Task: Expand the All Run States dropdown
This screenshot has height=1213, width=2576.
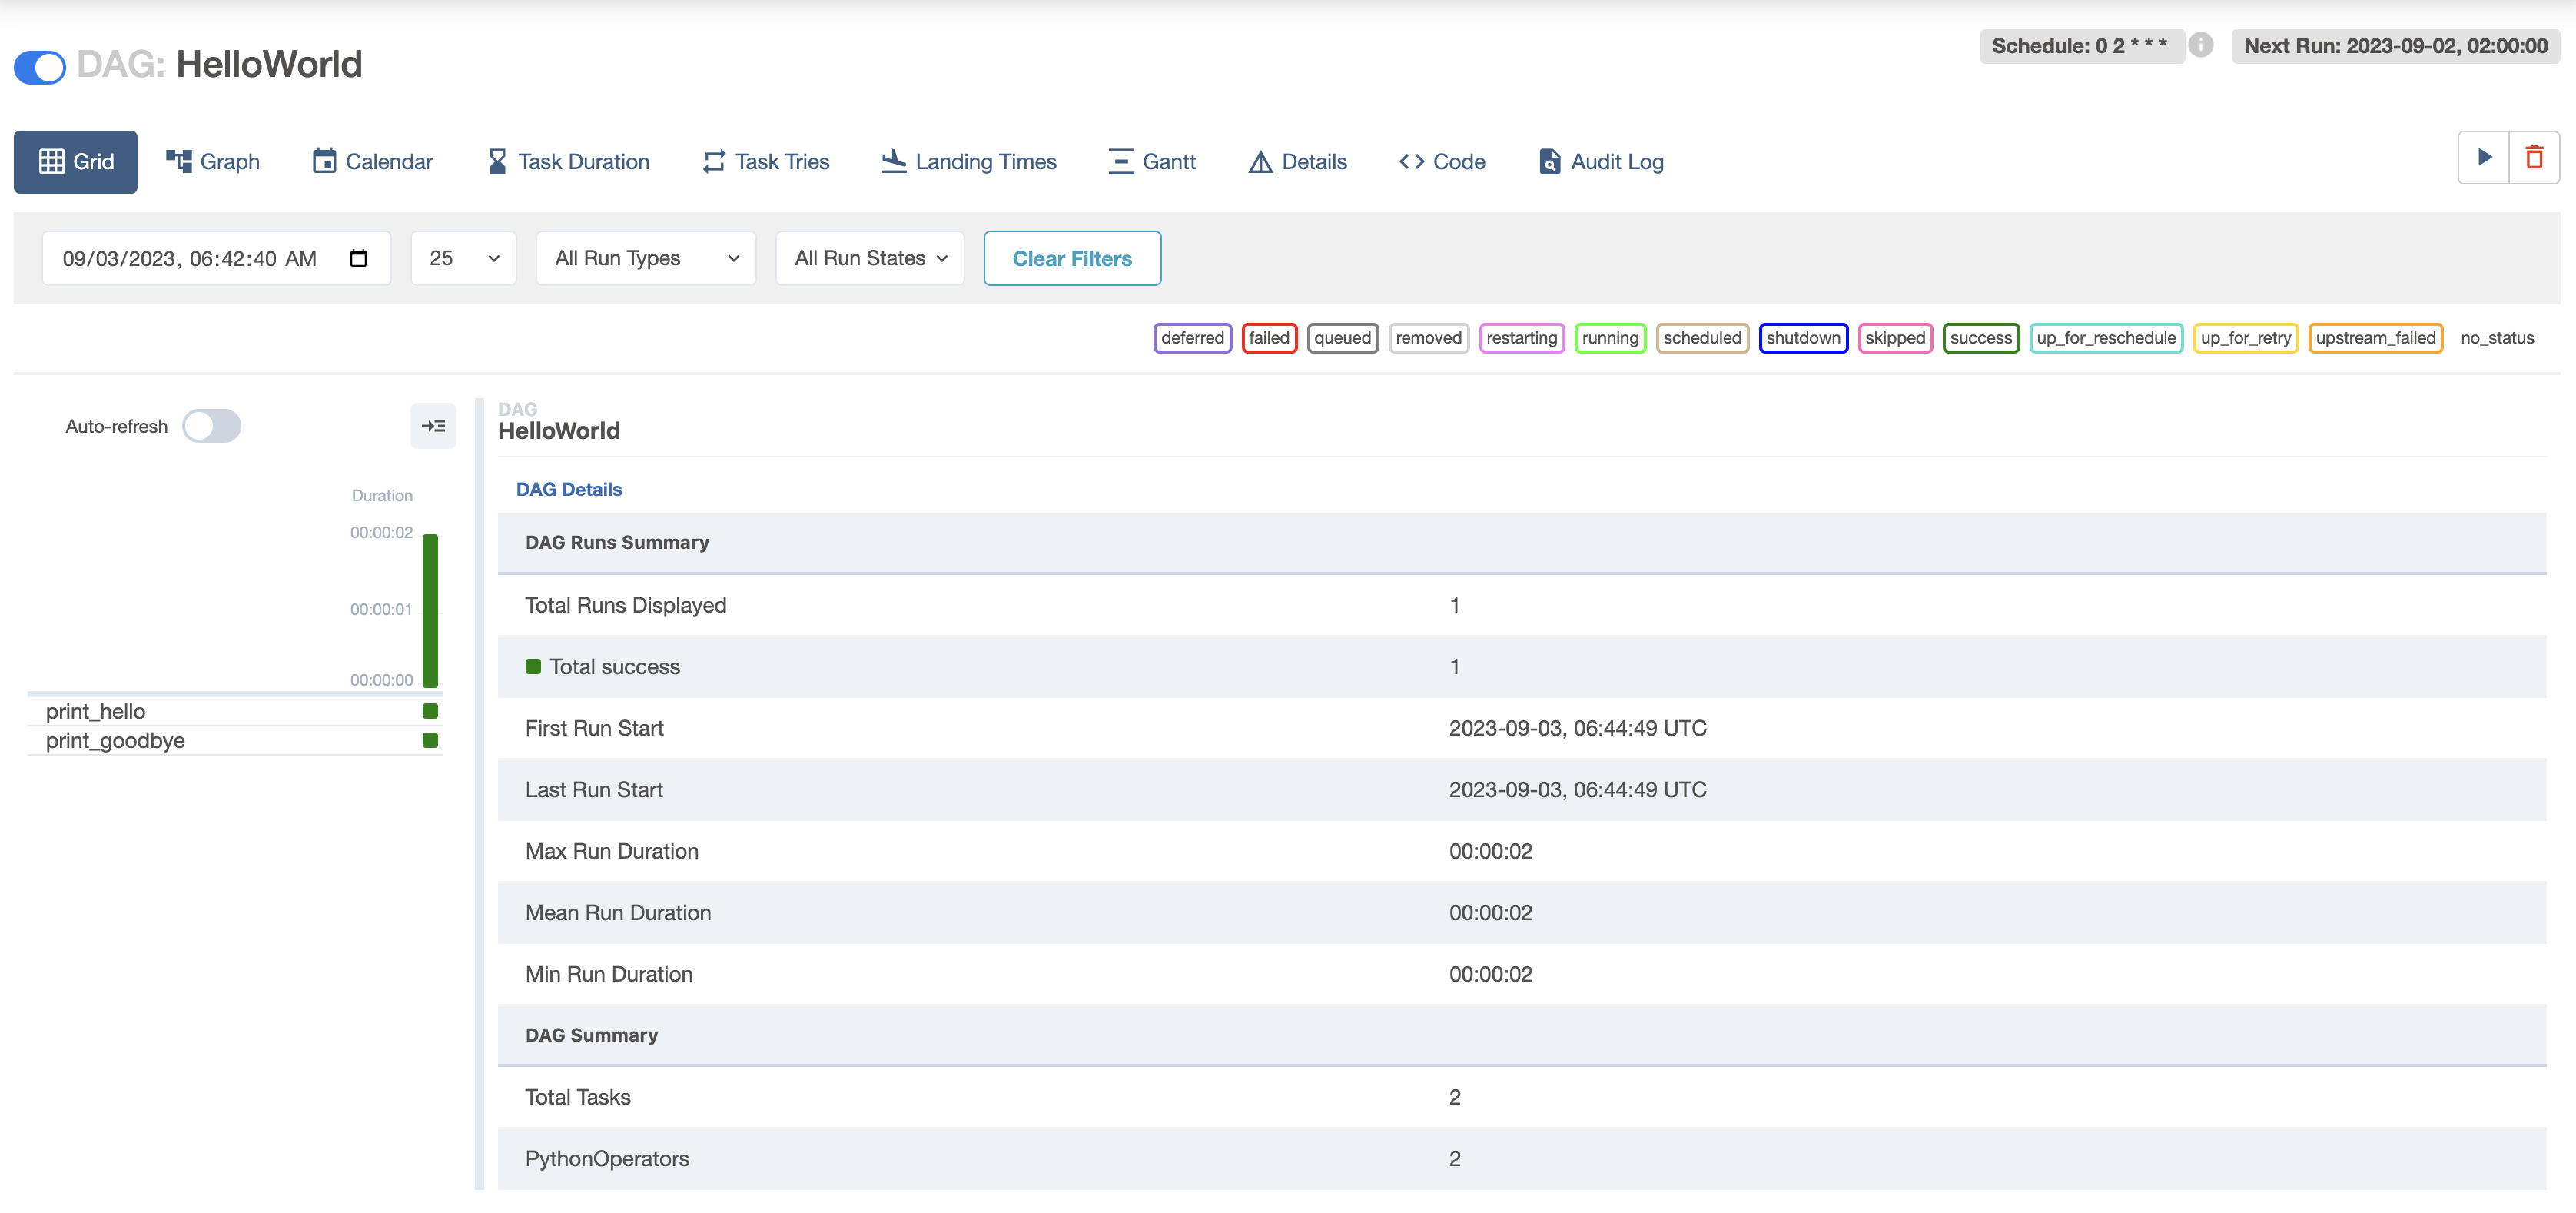Action: click(x=869, y=258)
